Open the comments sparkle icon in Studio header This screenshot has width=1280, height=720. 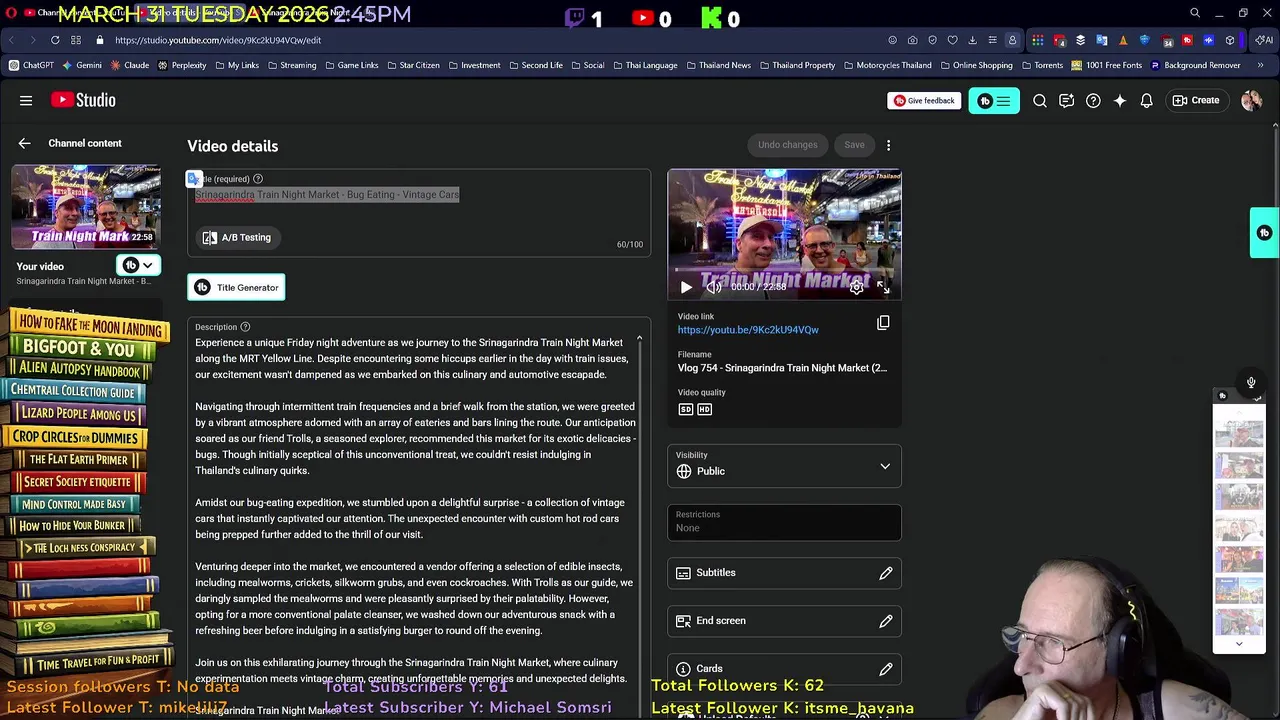[x=1066, y=100]
